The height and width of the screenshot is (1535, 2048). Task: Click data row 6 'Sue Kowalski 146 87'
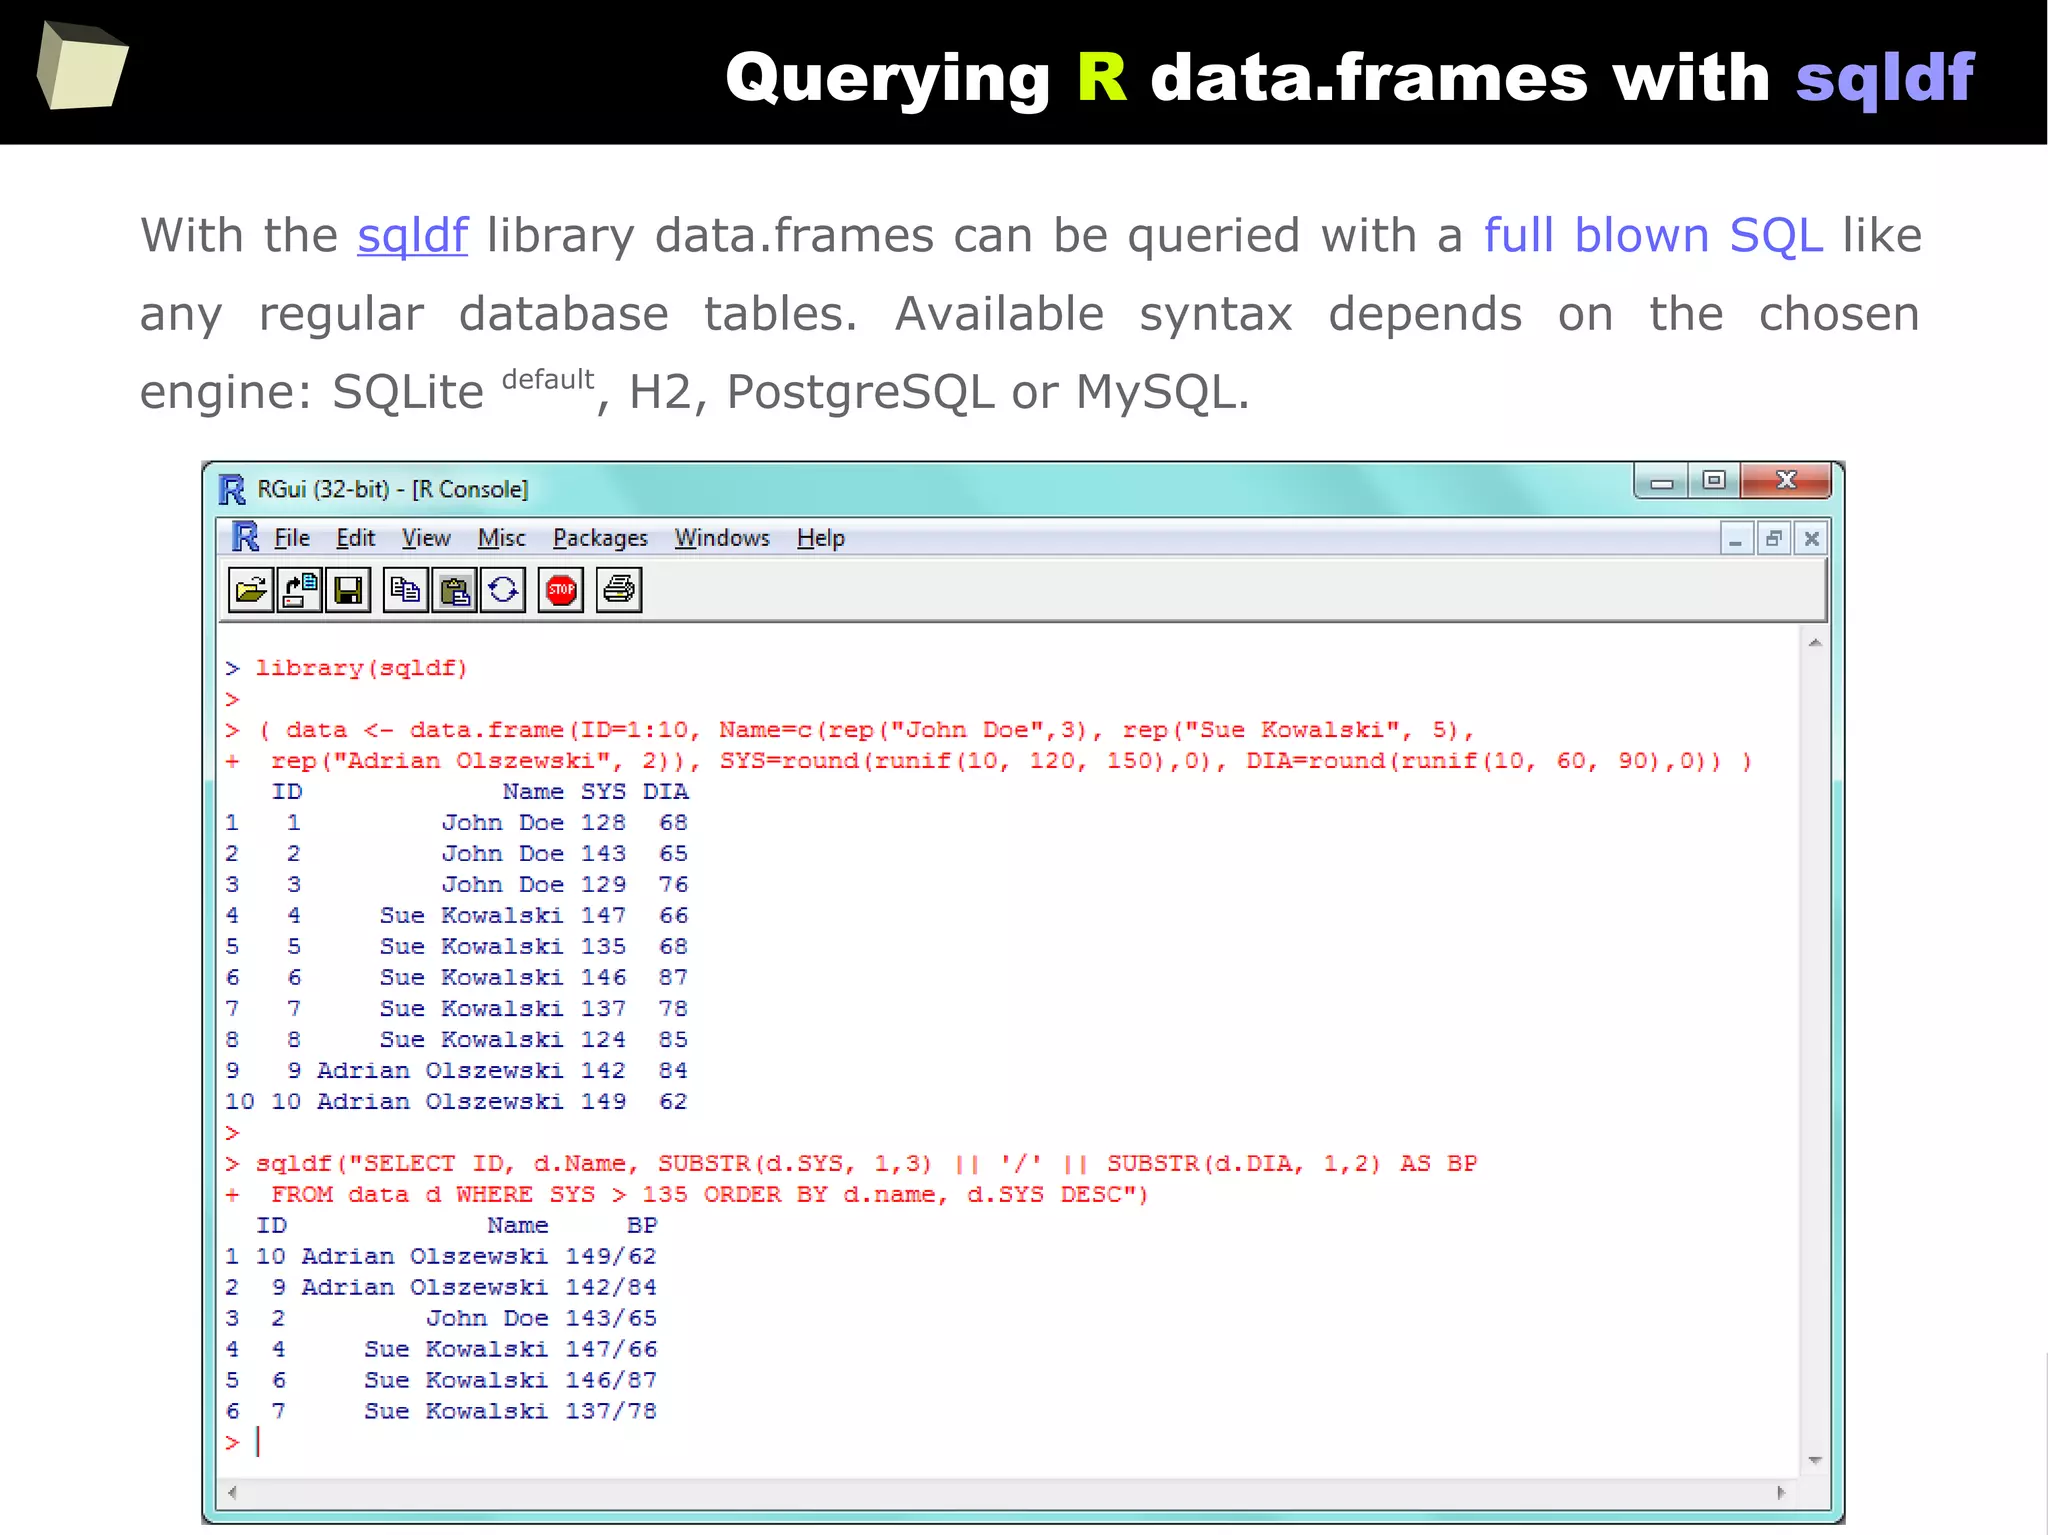(x=457, y=978)
